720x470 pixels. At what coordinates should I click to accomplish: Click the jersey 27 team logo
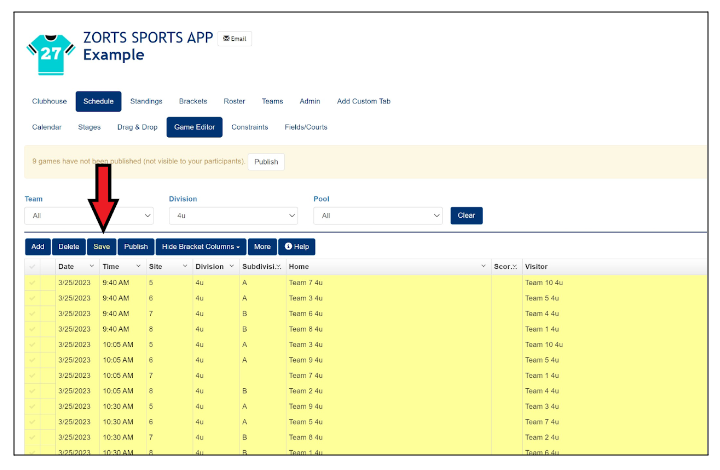pos(50,52)
